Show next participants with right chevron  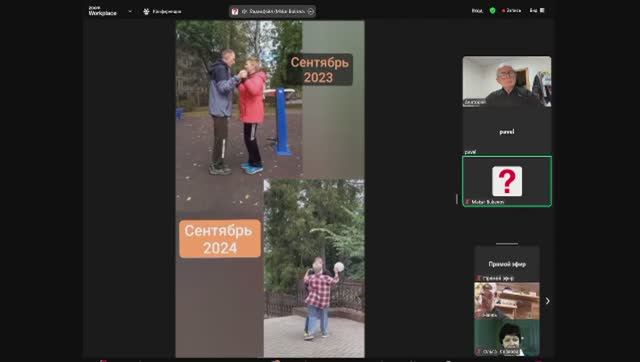click(547, 301)
